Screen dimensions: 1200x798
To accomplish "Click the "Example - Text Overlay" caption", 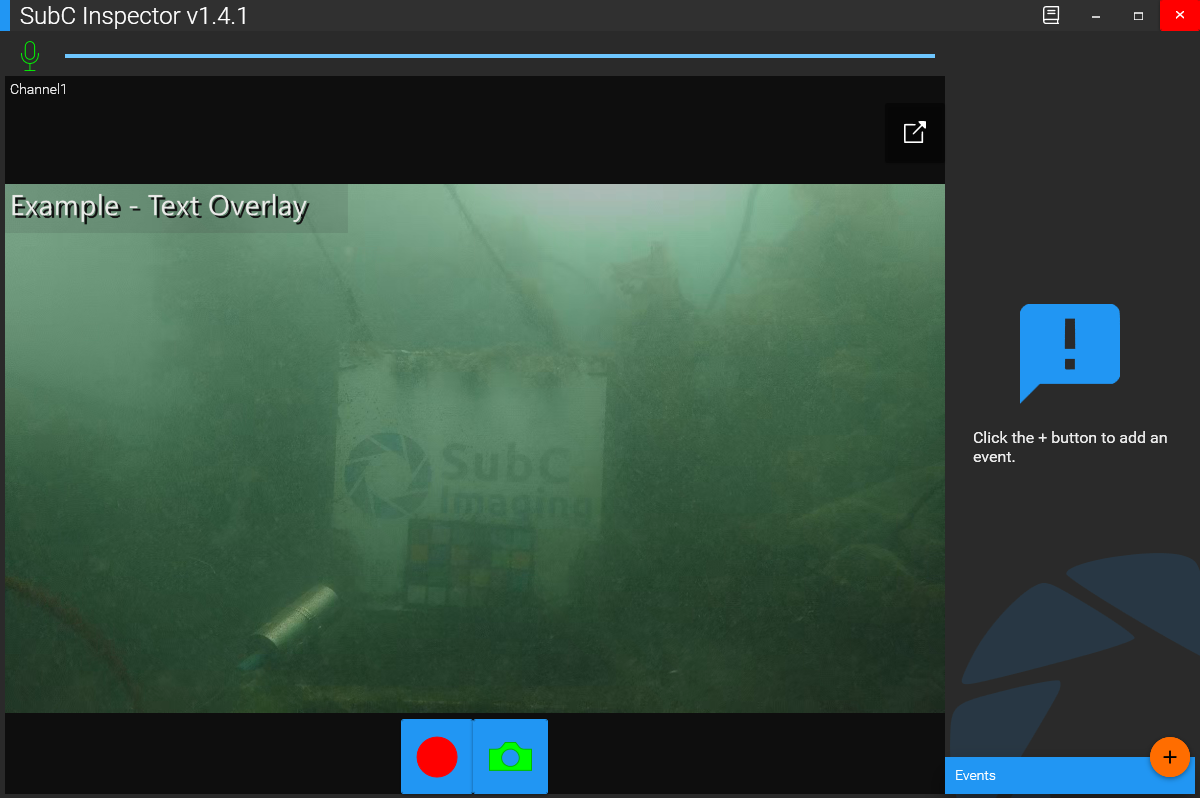I will coord(159,207).
